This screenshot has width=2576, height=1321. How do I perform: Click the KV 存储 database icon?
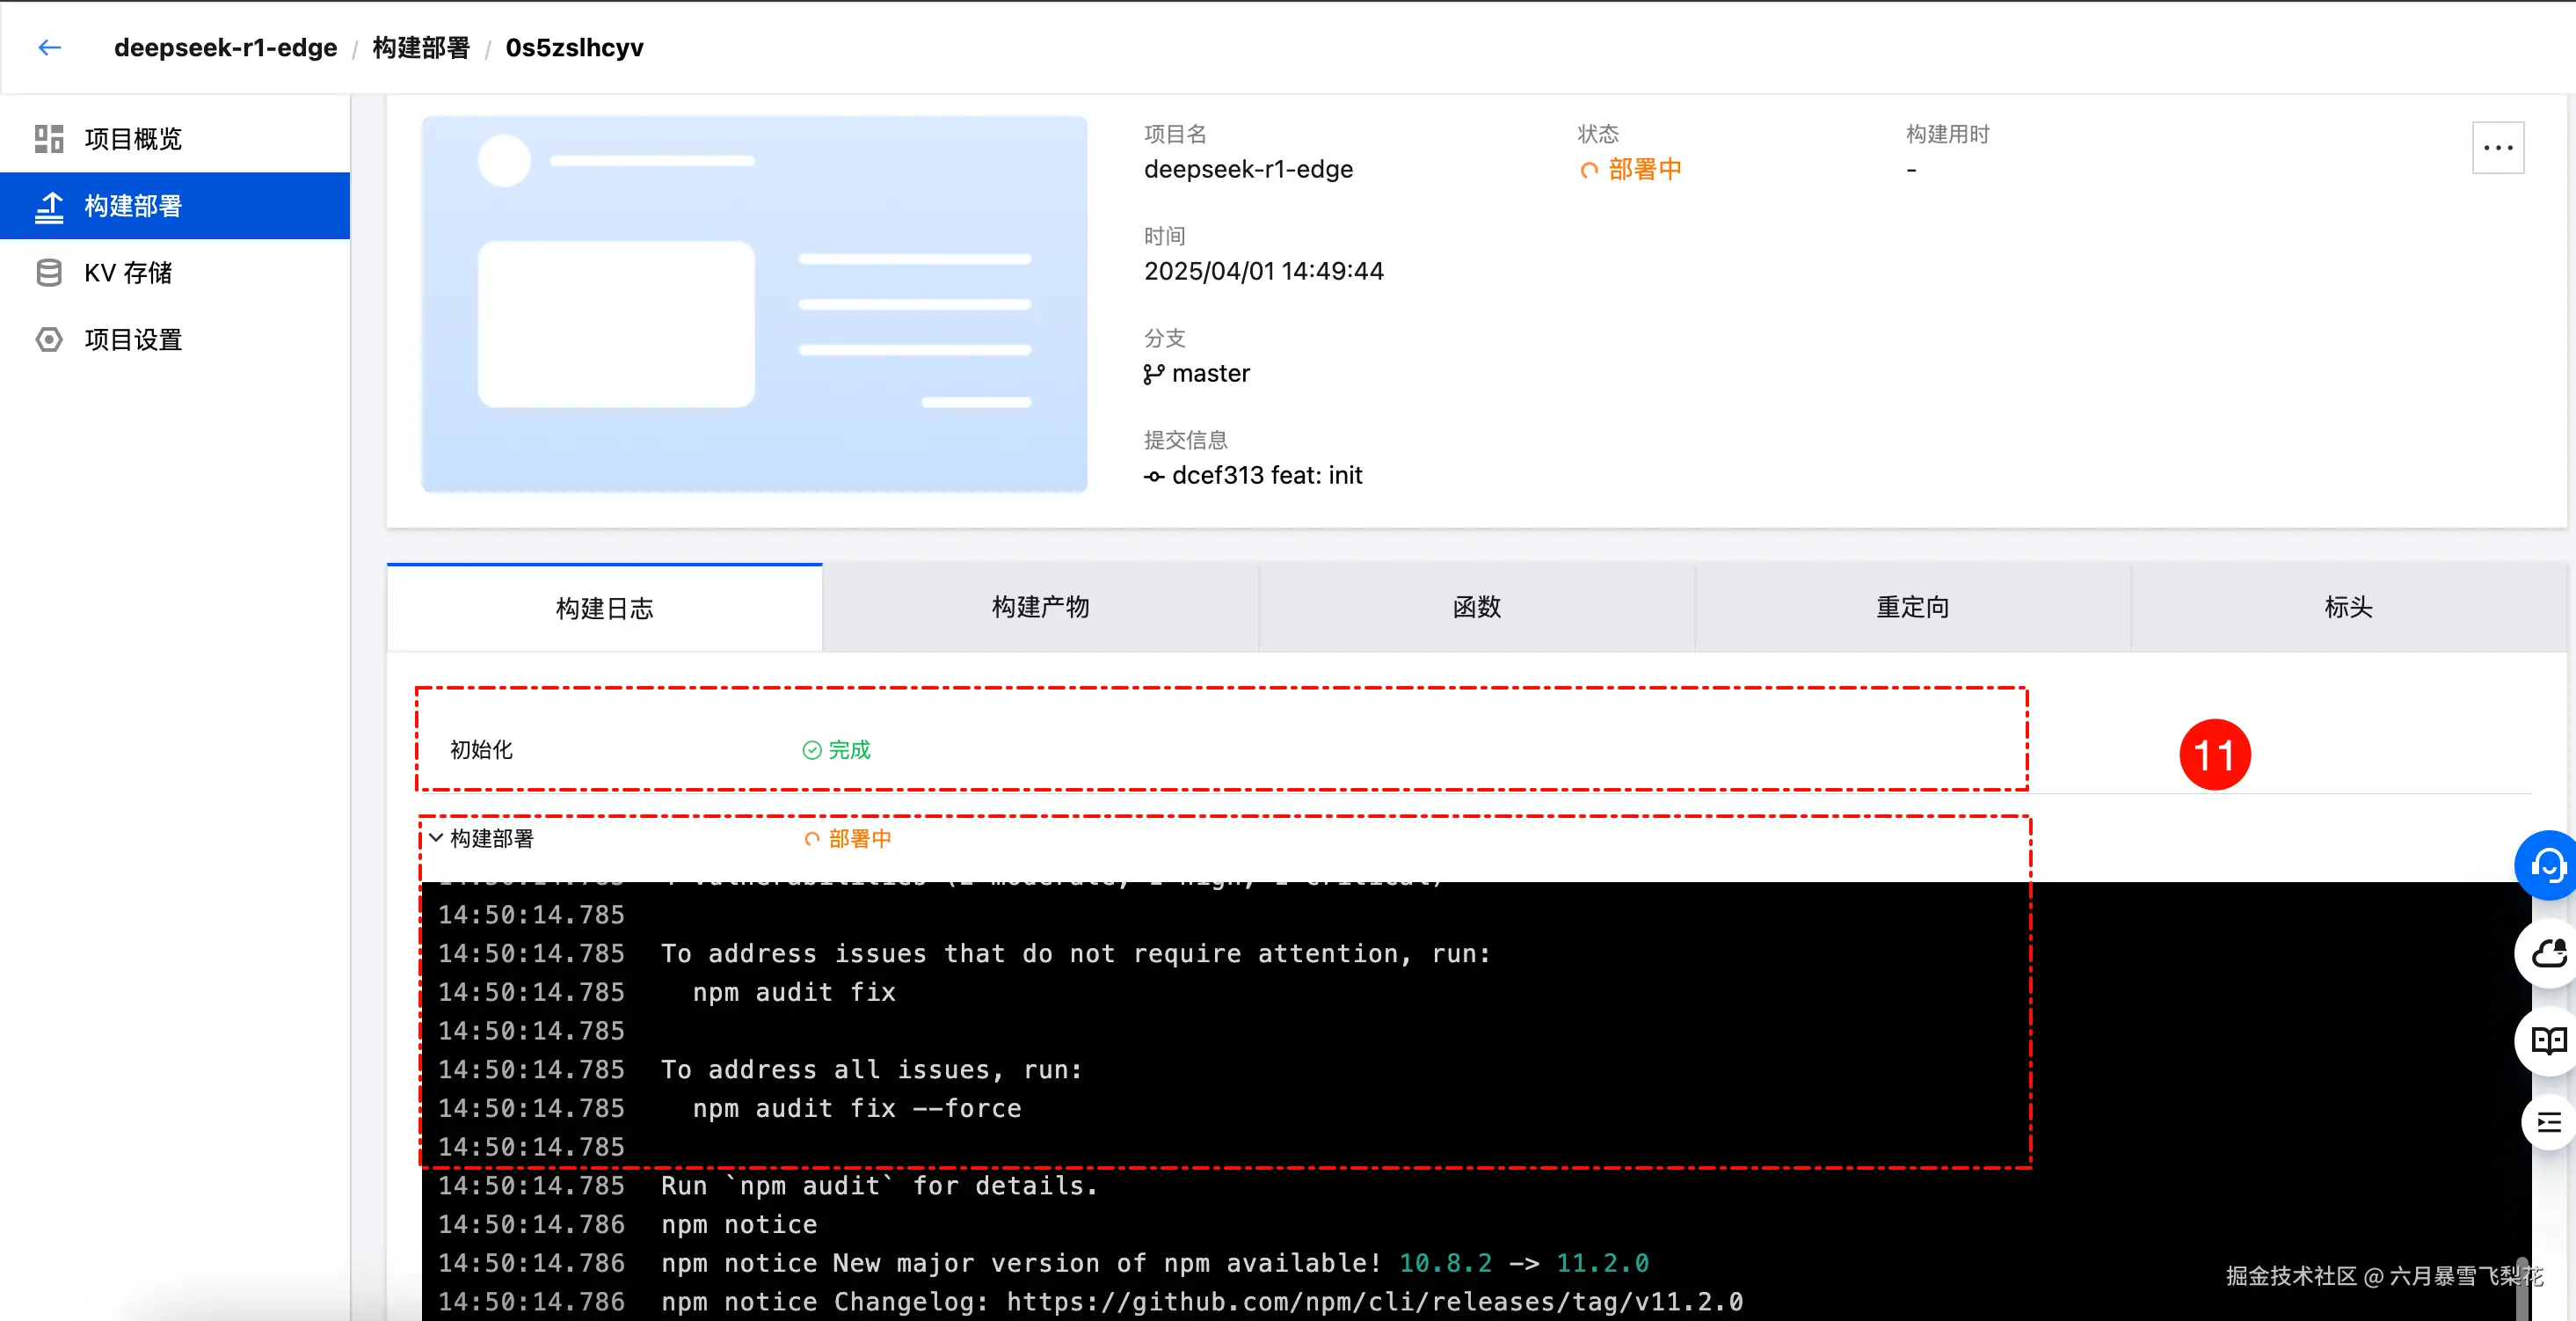49,273
